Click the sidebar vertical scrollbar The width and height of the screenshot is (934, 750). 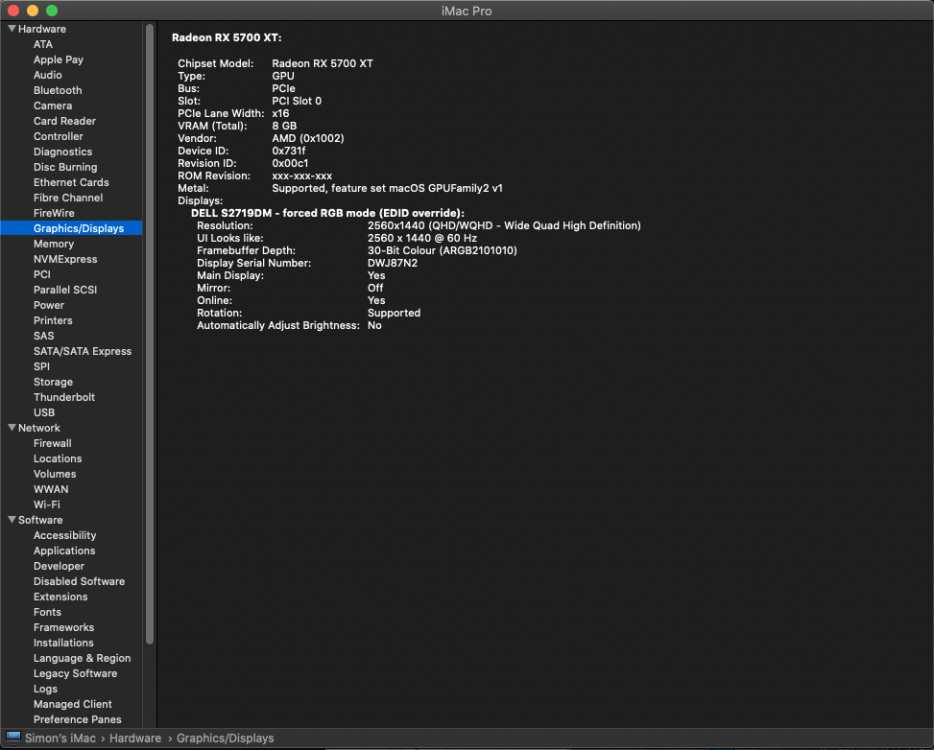150,334
